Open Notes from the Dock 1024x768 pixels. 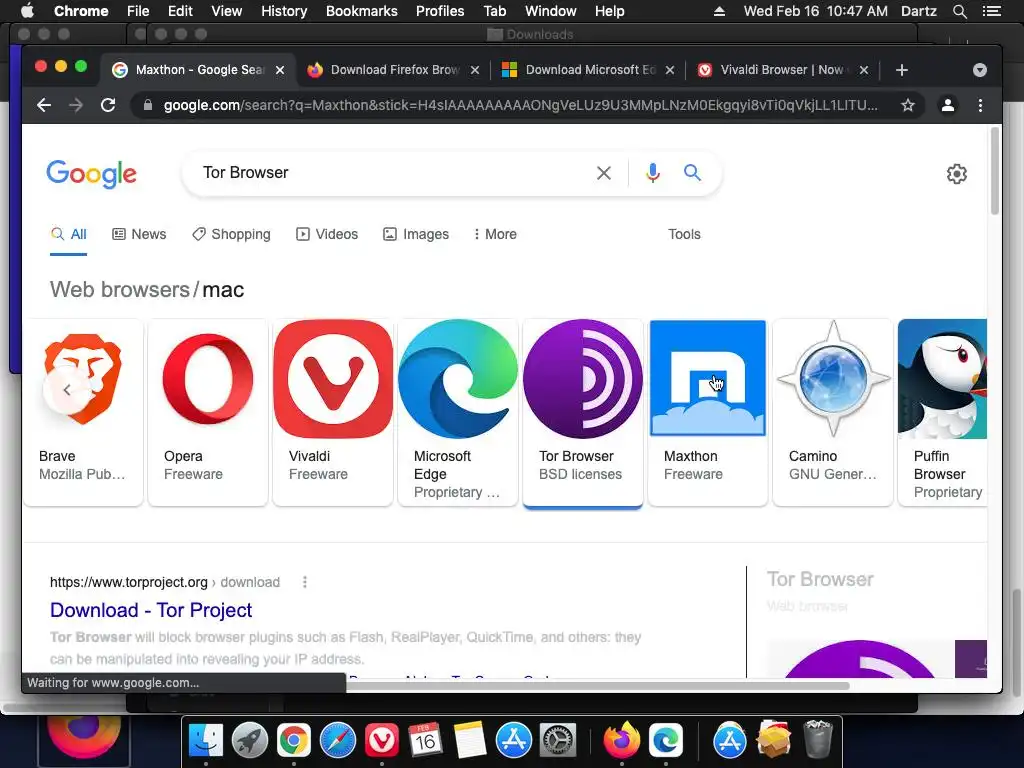[x=469, y=740]
